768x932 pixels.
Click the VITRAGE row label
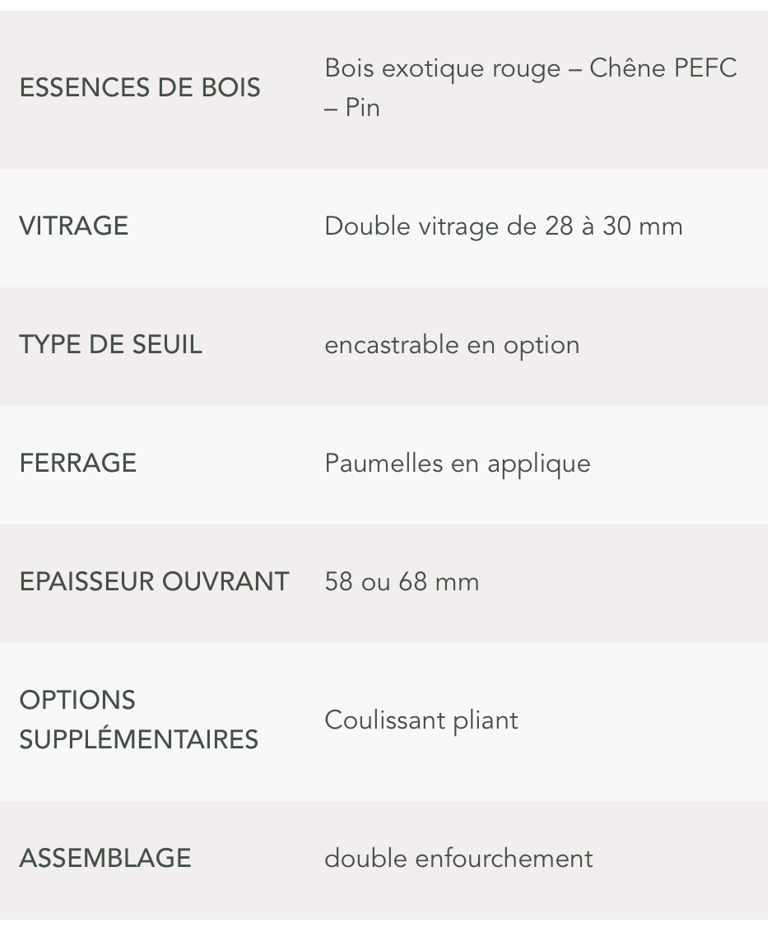click(x=74, y=226)
